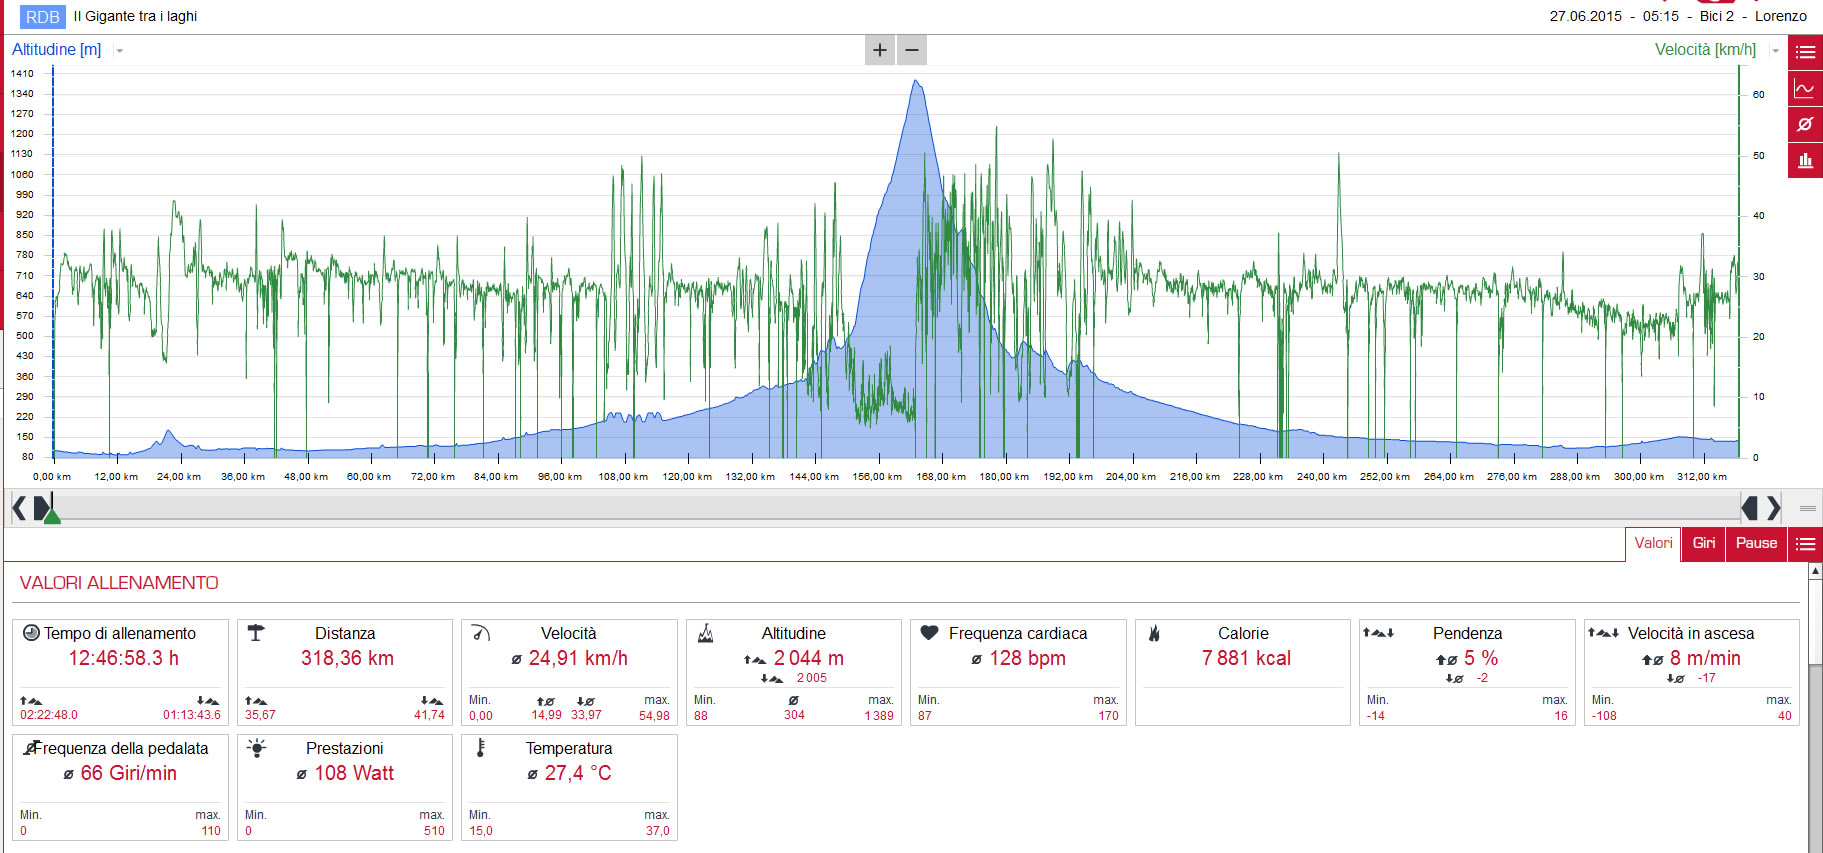Select the 5 % average gradient value
The width and height of the screenshot is (1823, 853).
click(1481, 658)
